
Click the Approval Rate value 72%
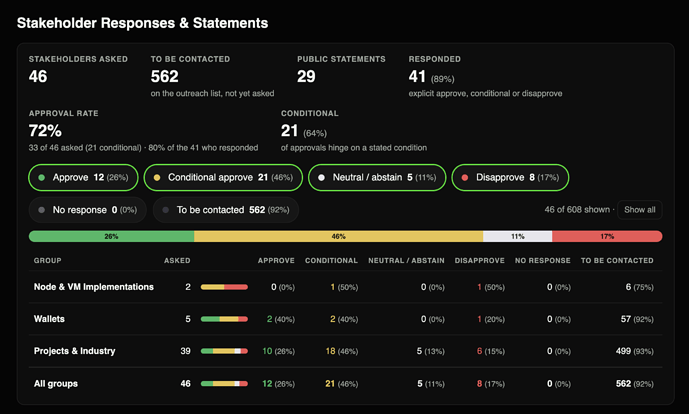point(45,131)
